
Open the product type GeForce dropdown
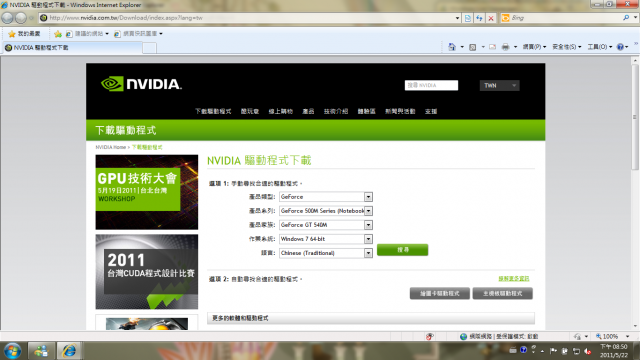(x=325, y=197)
